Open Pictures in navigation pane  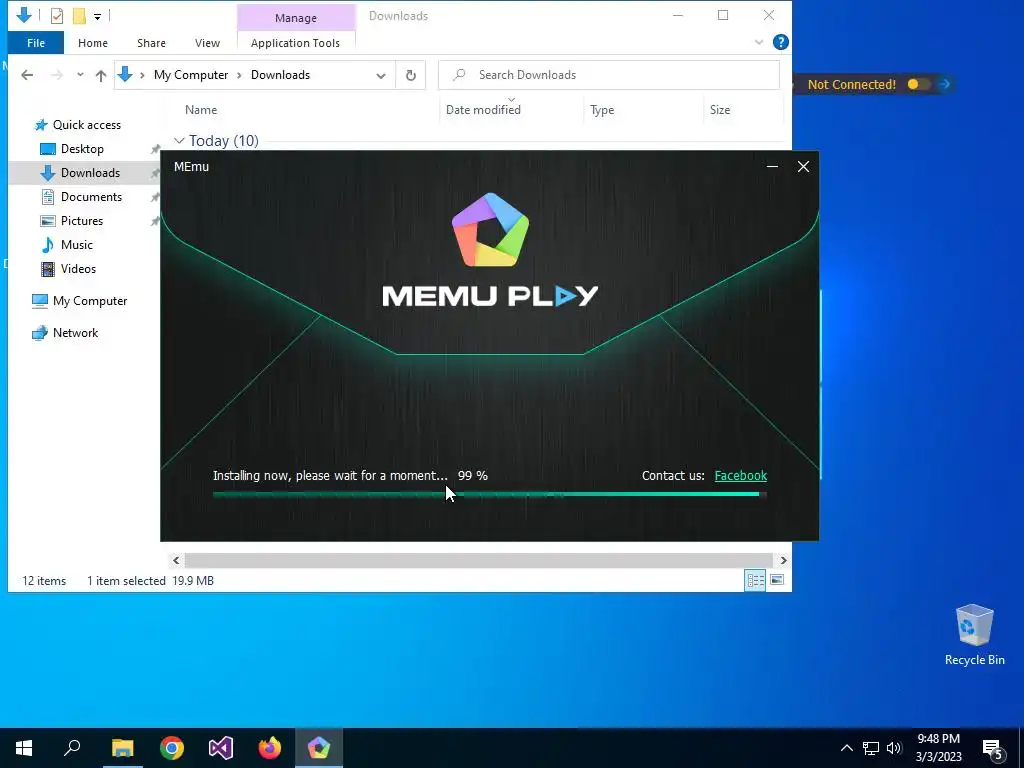click(82, 221)
